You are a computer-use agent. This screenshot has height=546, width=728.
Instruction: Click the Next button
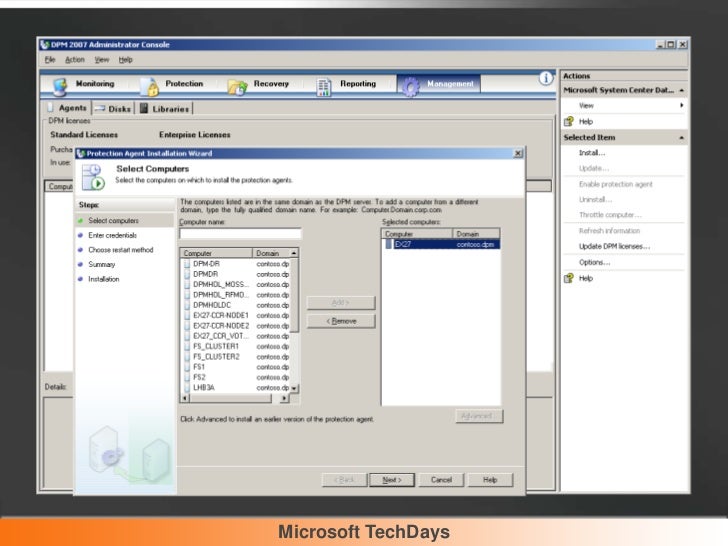click(x=392, y=480)
